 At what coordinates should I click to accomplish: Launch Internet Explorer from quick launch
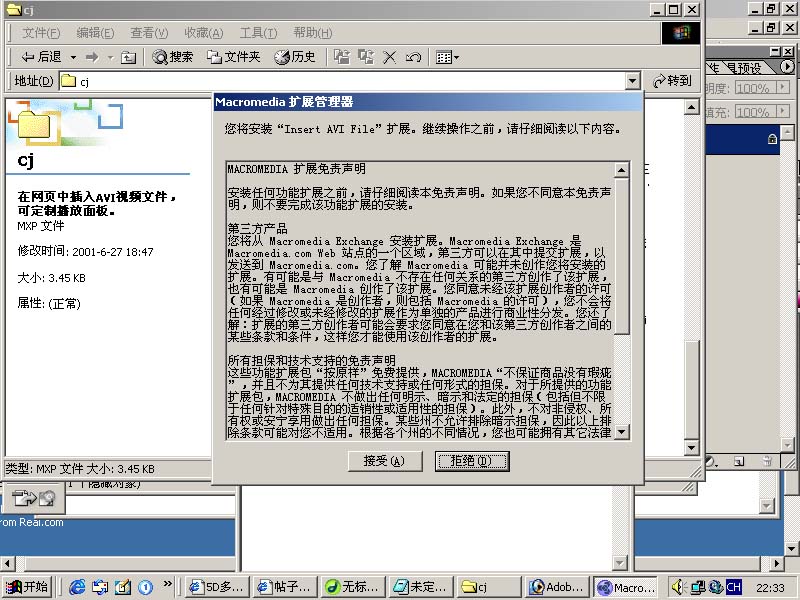coord(77,587)
